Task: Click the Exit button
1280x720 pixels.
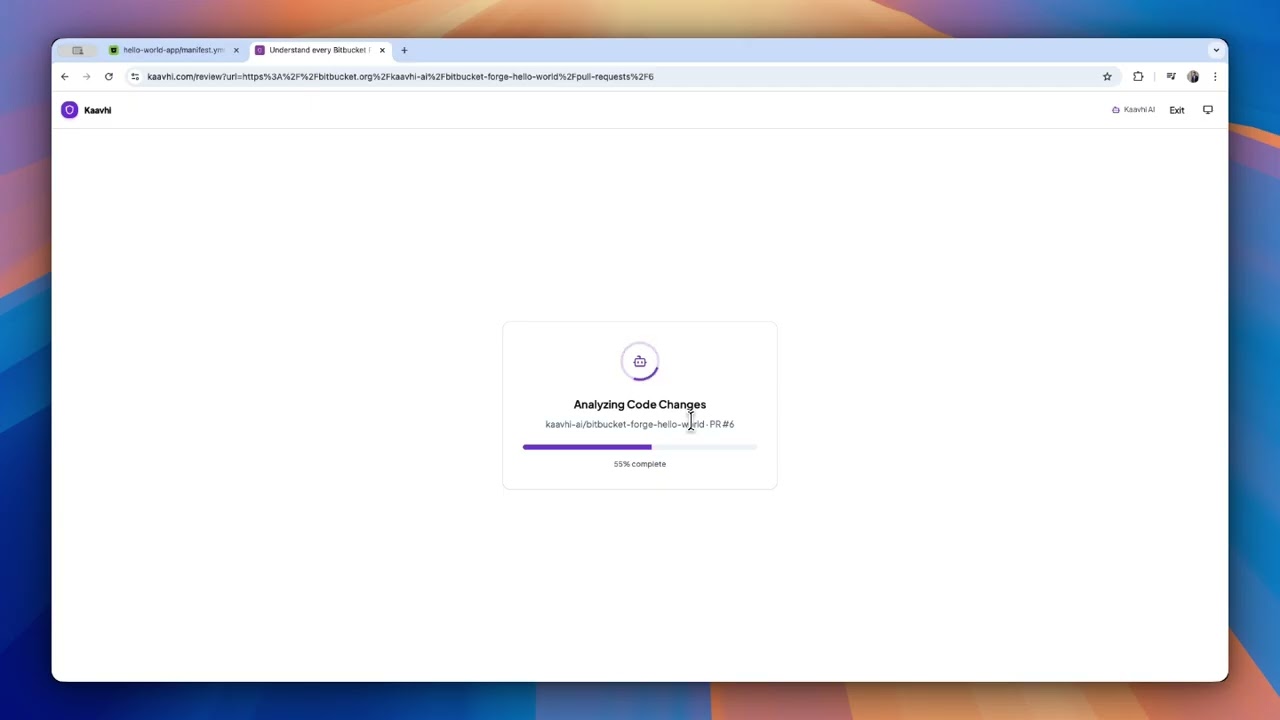Action: point(1177,110)
